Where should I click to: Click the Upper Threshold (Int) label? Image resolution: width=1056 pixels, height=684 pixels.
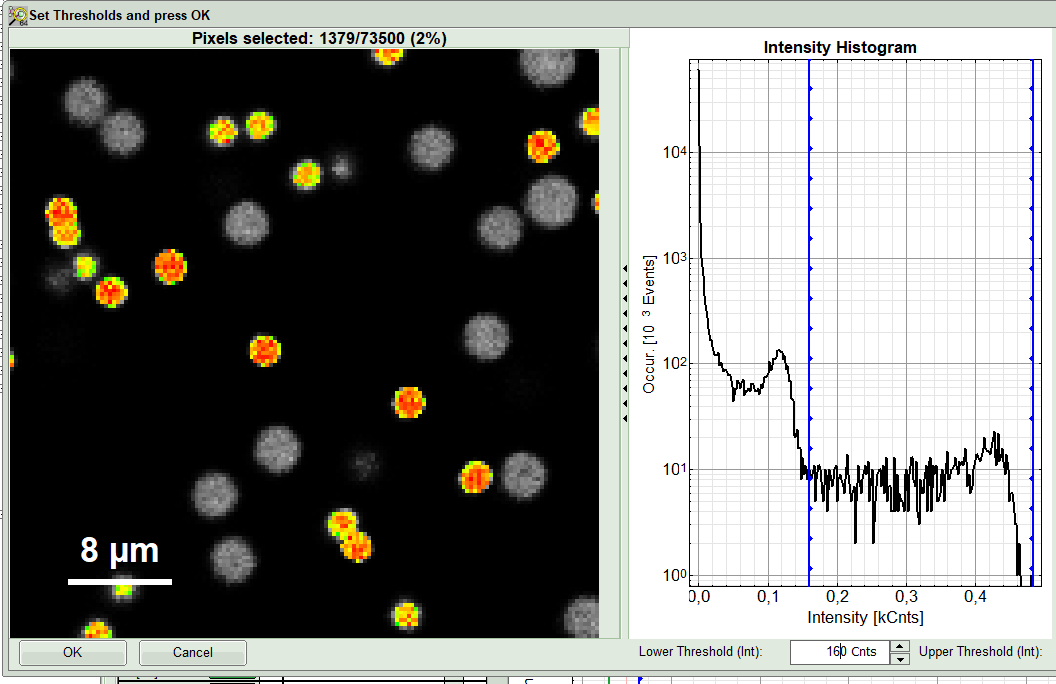click(x=980, y=652)
